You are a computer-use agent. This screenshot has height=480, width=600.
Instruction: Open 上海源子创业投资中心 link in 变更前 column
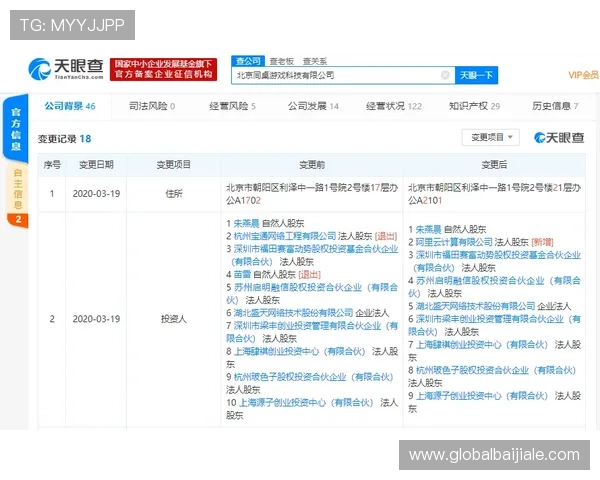[305, 403]
